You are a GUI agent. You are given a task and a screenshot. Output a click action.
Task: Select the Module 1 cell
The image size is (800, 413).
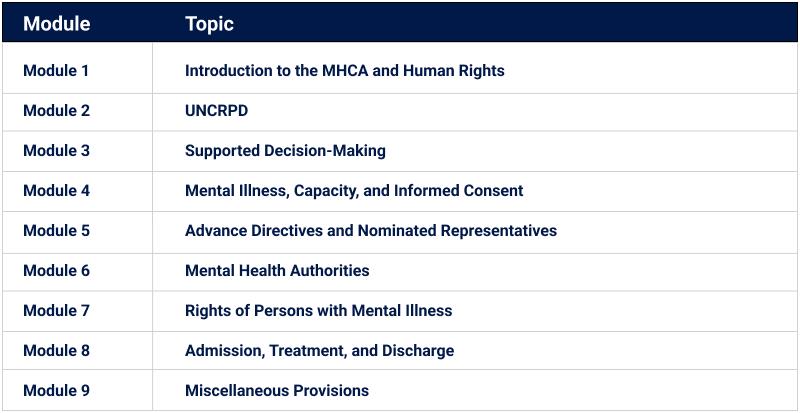pyautogui.click(x=56, y=71)
